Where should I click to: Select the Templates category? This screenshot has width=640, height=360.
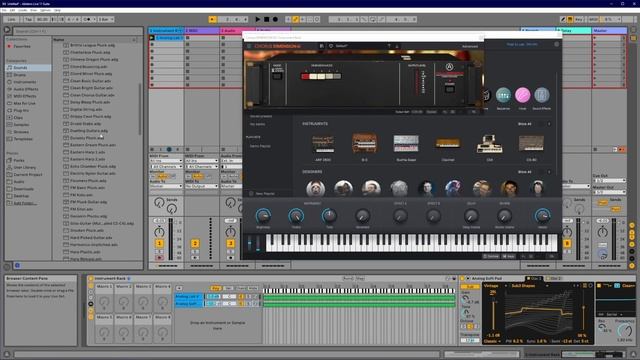pyautogui.click(x=23, y=139)
